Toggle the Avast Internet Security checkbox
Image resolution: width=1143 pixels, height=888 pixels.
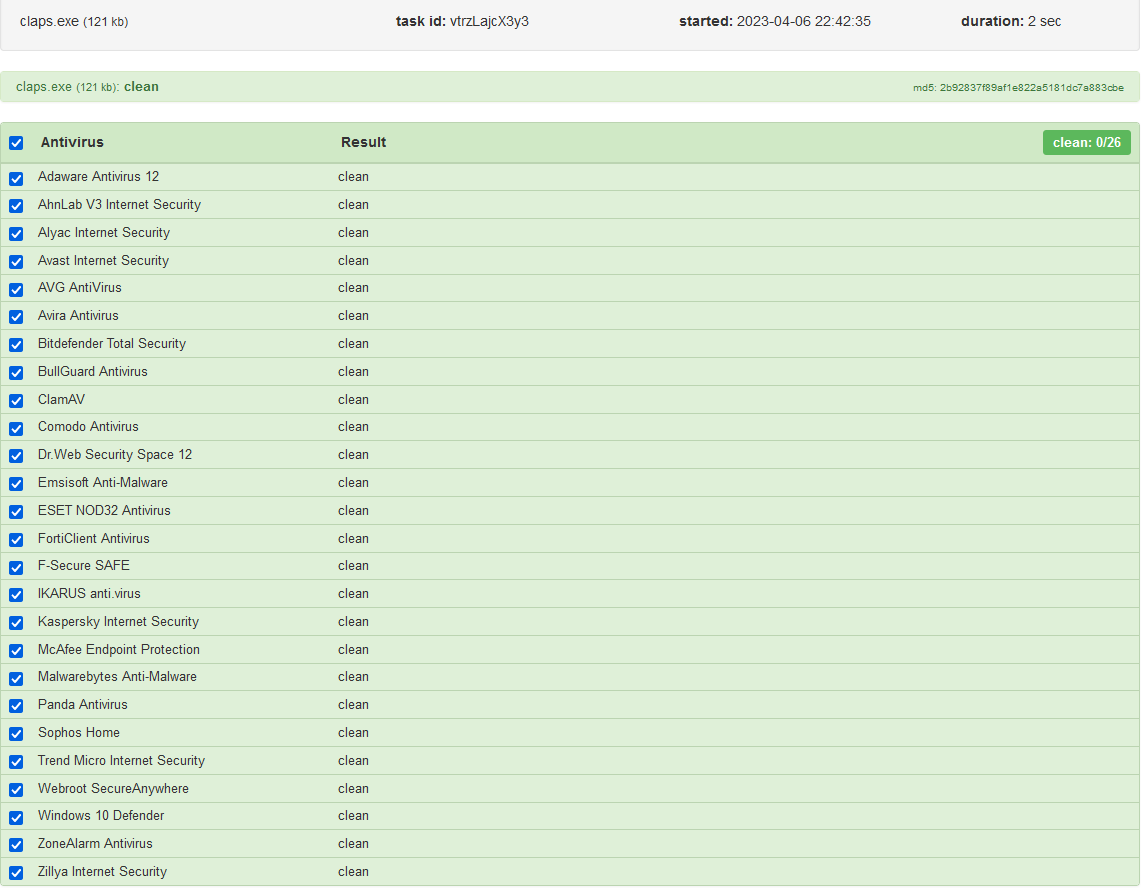pyautogui.click(x=16, y=262)
